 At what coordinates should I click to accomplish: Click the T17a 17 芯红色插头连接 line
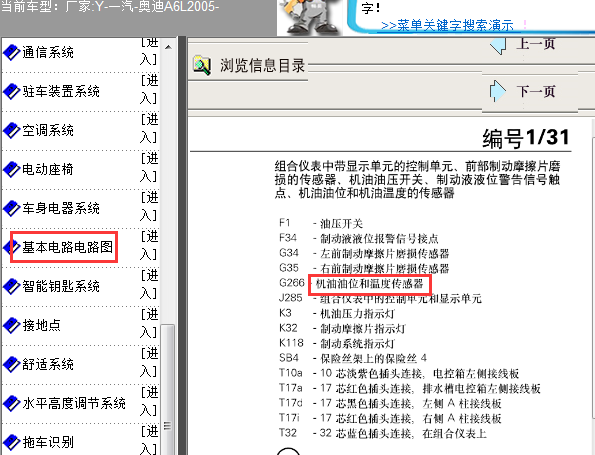410,388
